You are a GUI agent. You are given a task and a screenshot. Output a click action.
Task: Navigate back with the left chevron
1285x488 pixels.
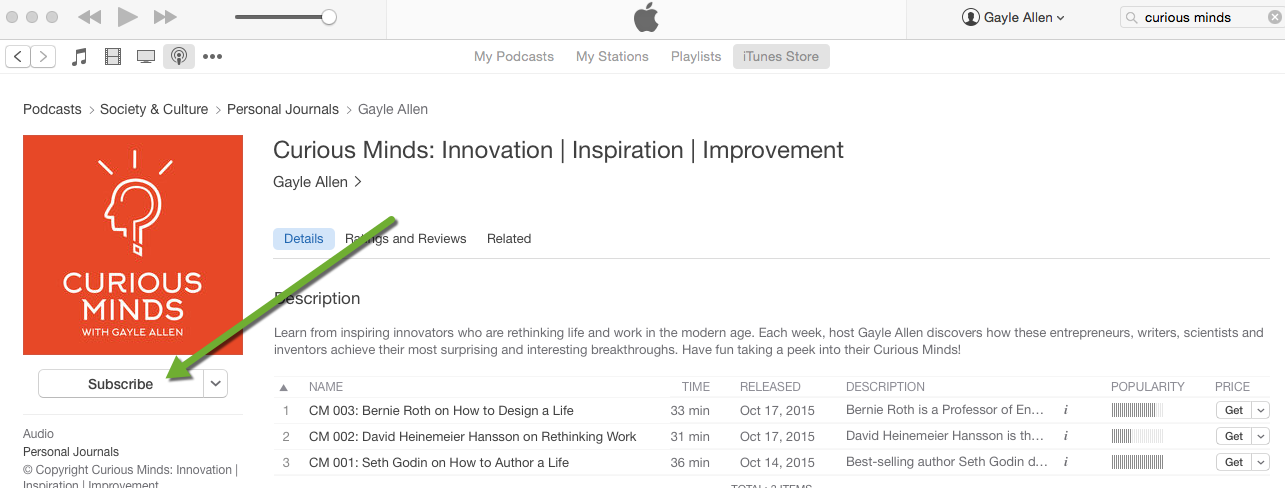point(18,56)
